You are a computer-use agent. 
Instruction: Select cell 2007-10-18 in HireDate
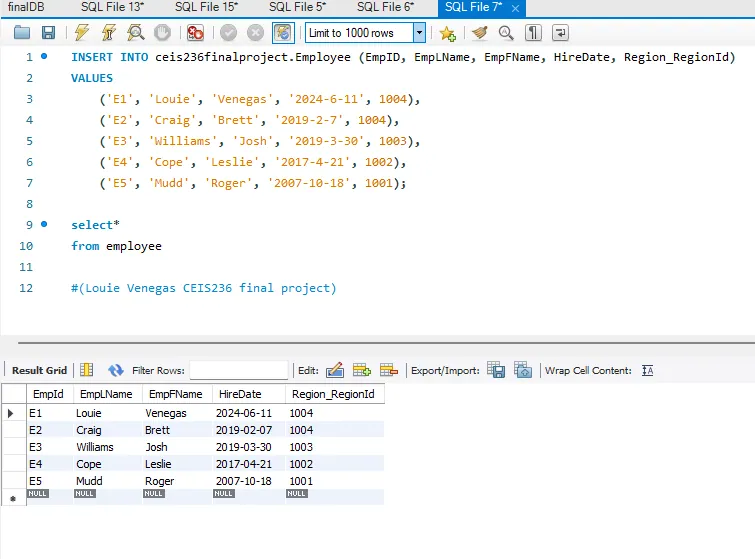248,481
